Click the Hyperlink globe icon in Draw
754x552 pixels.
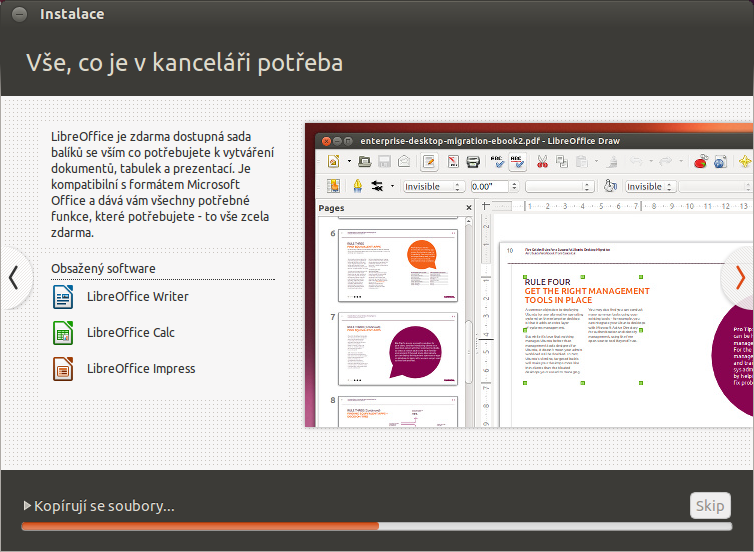coord(720,162)
